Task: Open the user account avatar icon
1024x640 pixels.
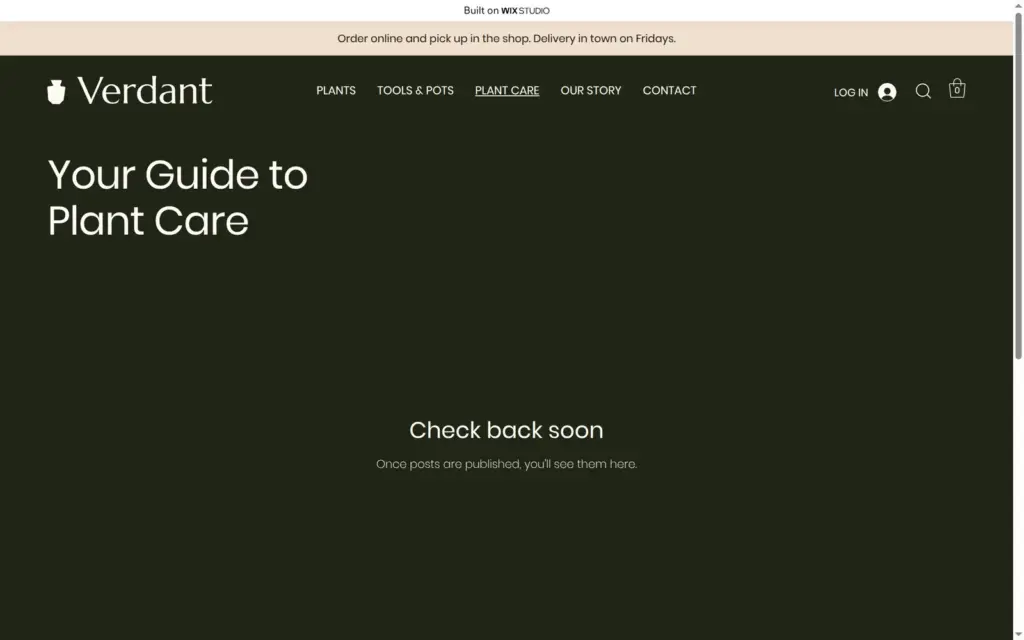Action: (887, 92)
